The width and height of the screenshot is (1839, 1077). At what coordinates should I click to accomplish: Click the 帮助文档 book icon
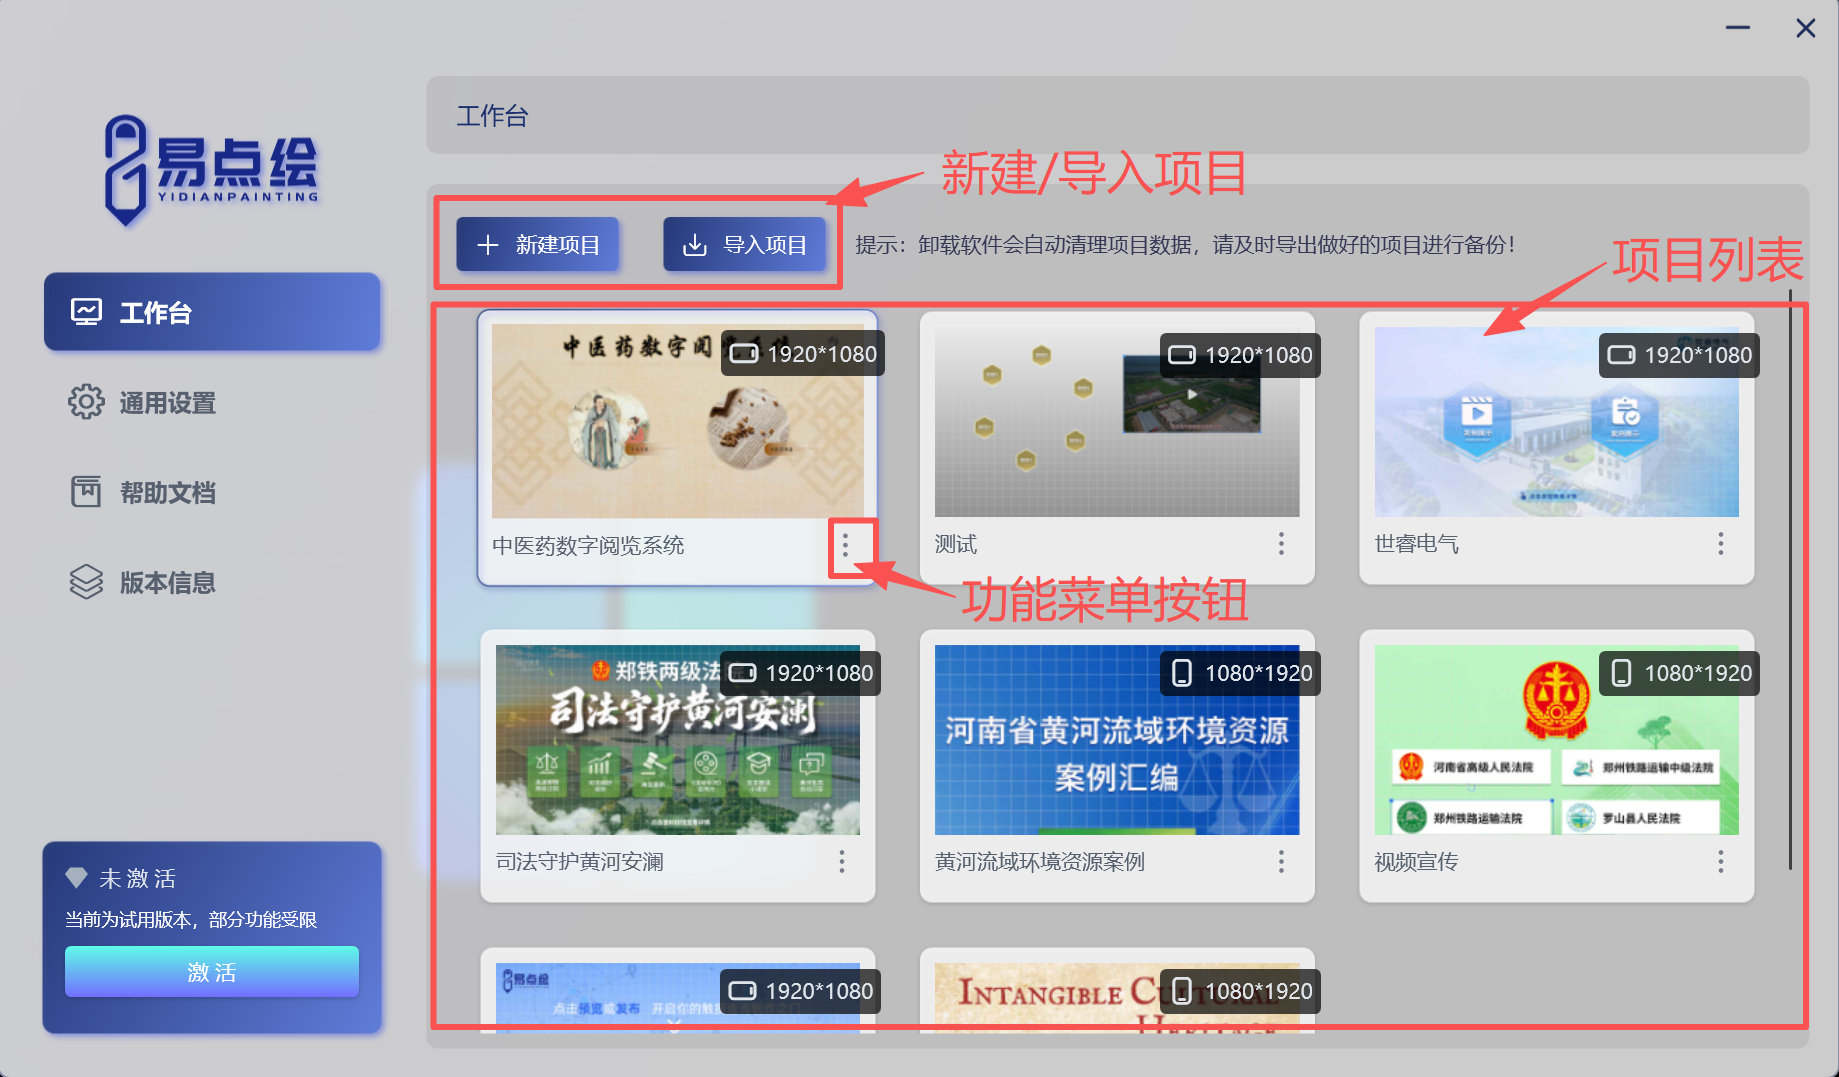(x=86, y=492)
